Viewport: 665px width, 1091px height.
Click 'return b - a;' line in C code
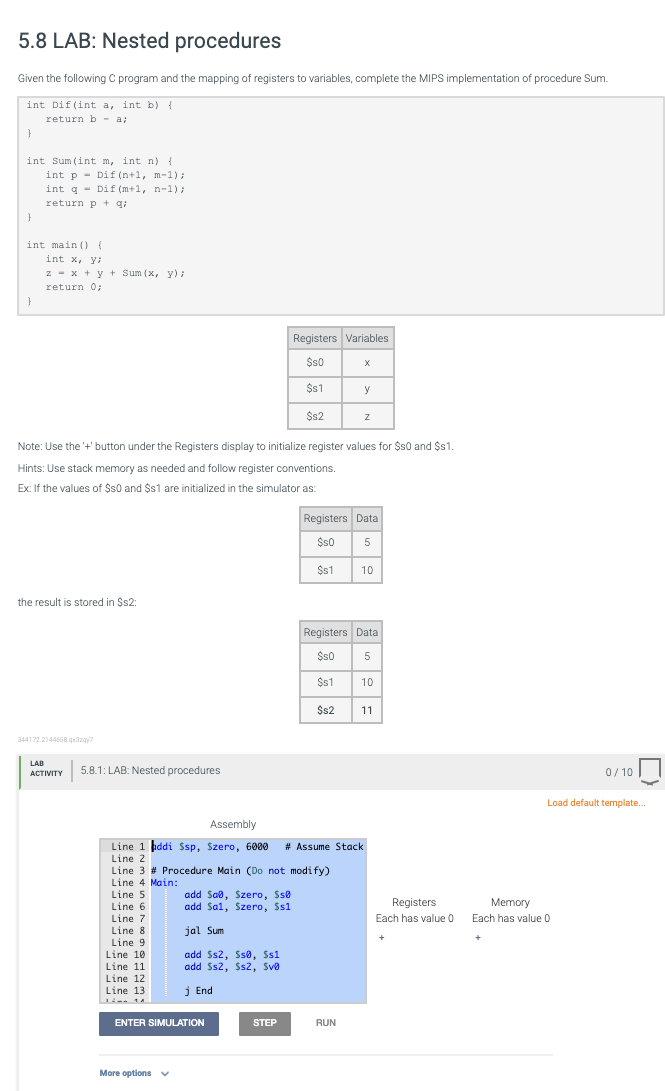point(86,119)
